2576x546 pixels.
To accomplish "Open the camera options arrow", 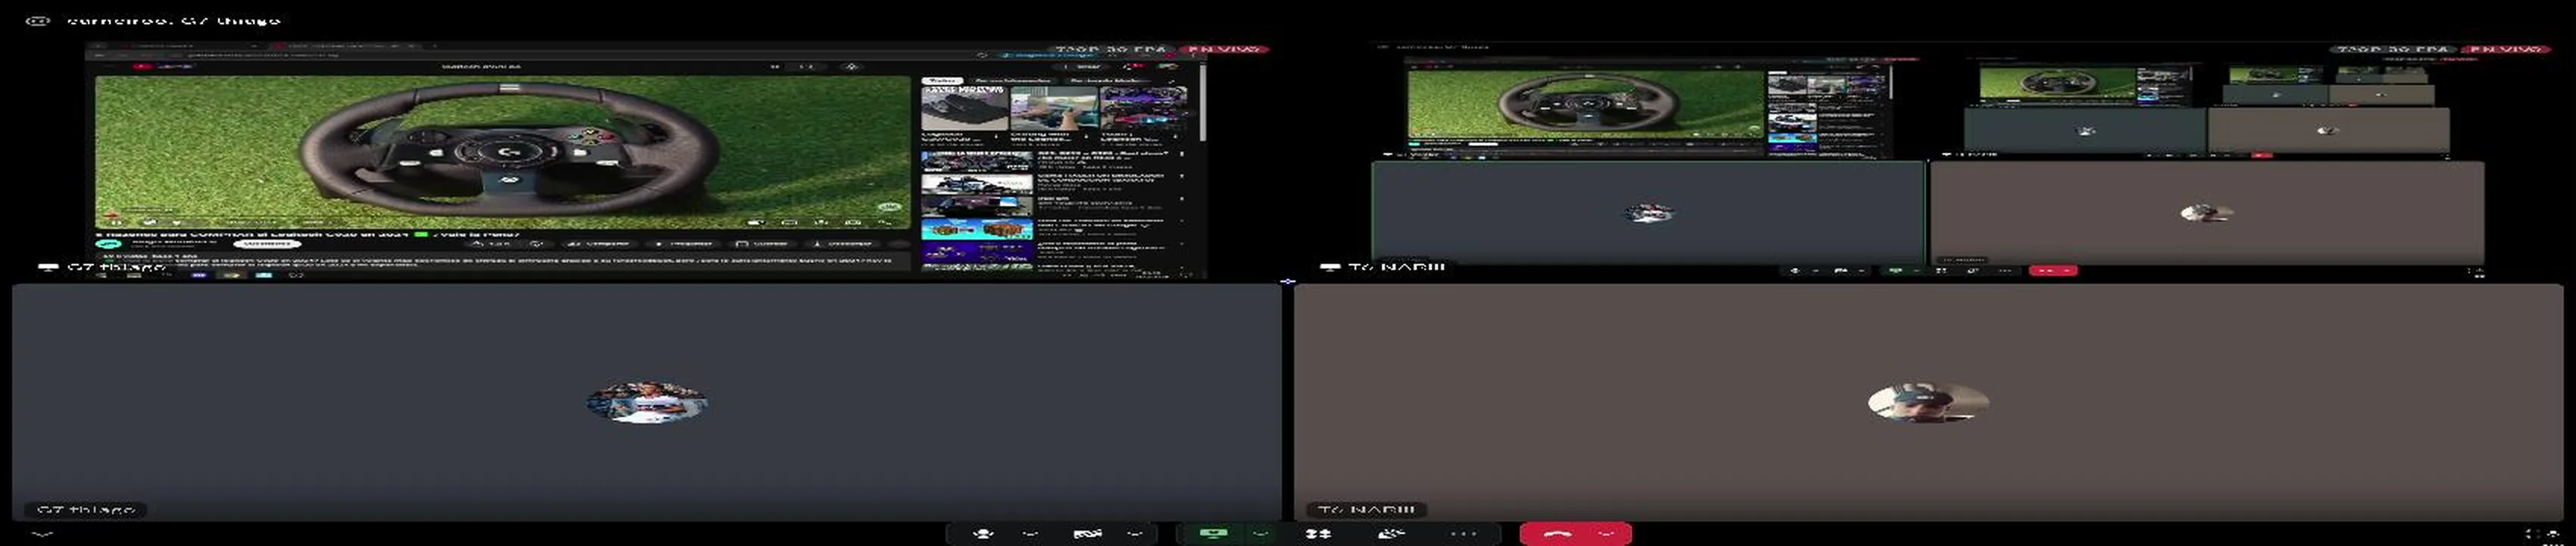I will [x=1135, y=534].
